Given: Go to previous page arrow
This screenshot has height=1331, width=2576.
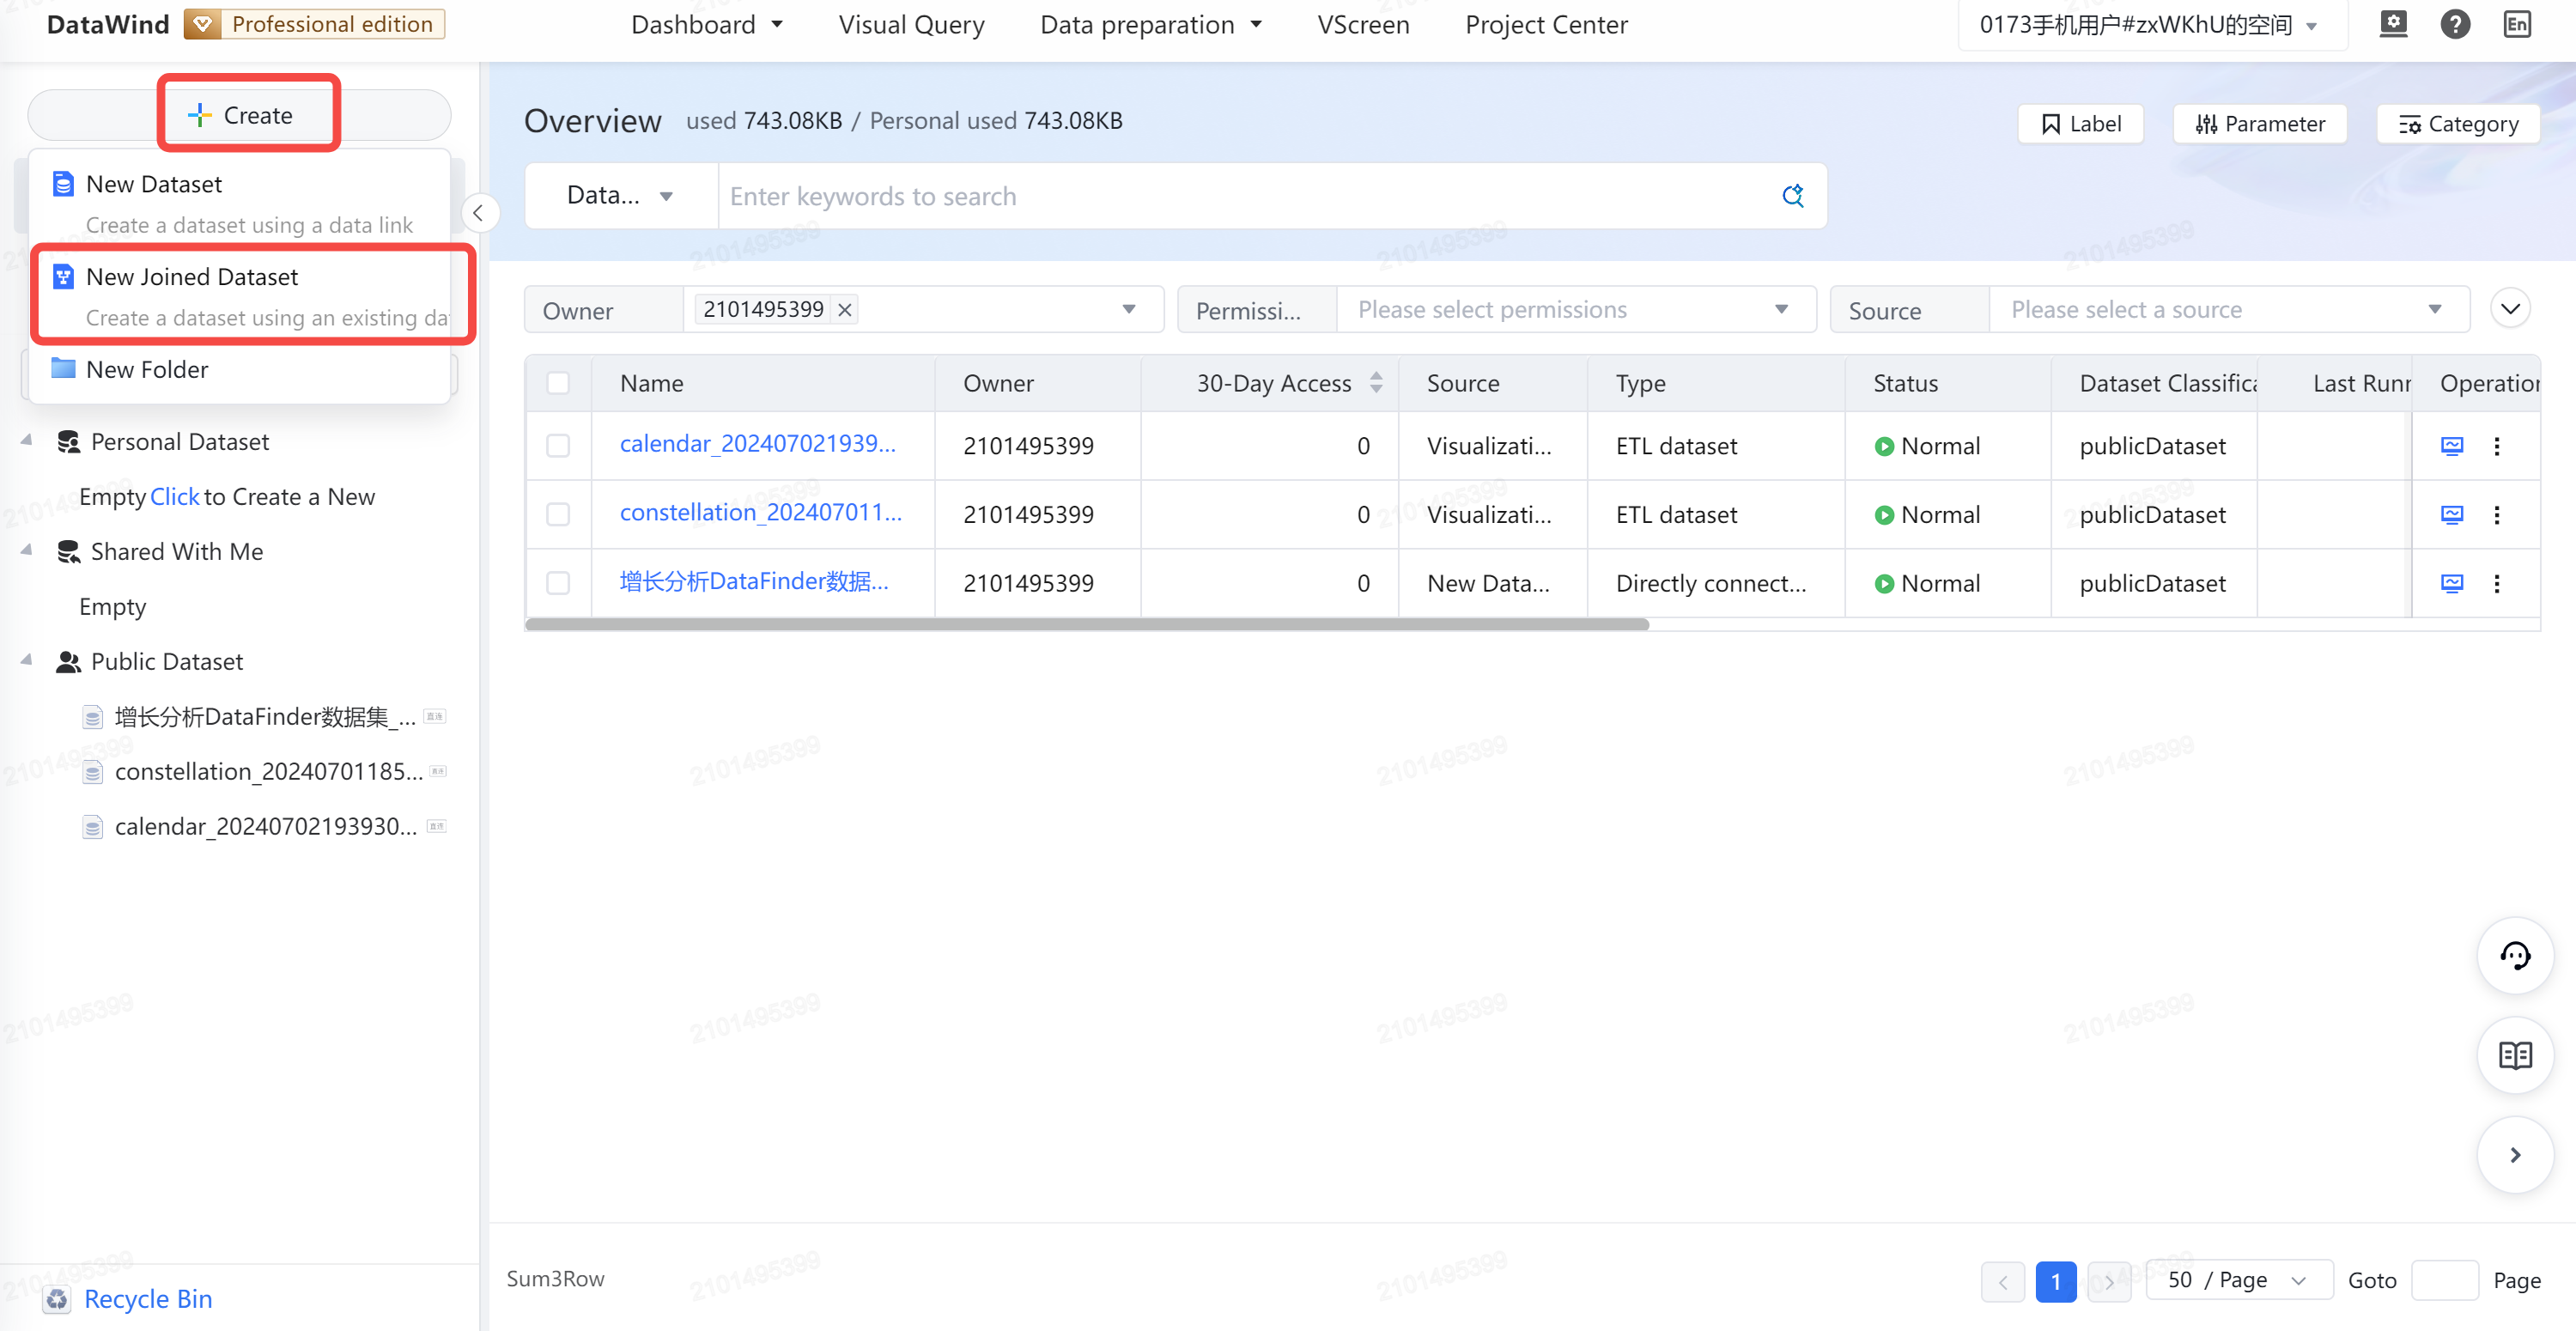Looking at the screenshot, I should click(x=2002, y=1281).
